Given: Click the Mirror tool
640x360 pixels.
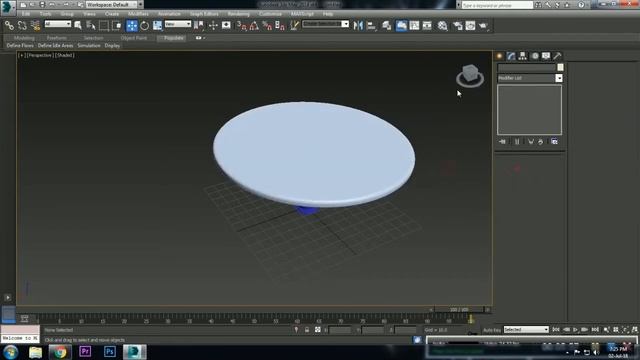Looking at the screenshot, I should [x=358, y=26].
